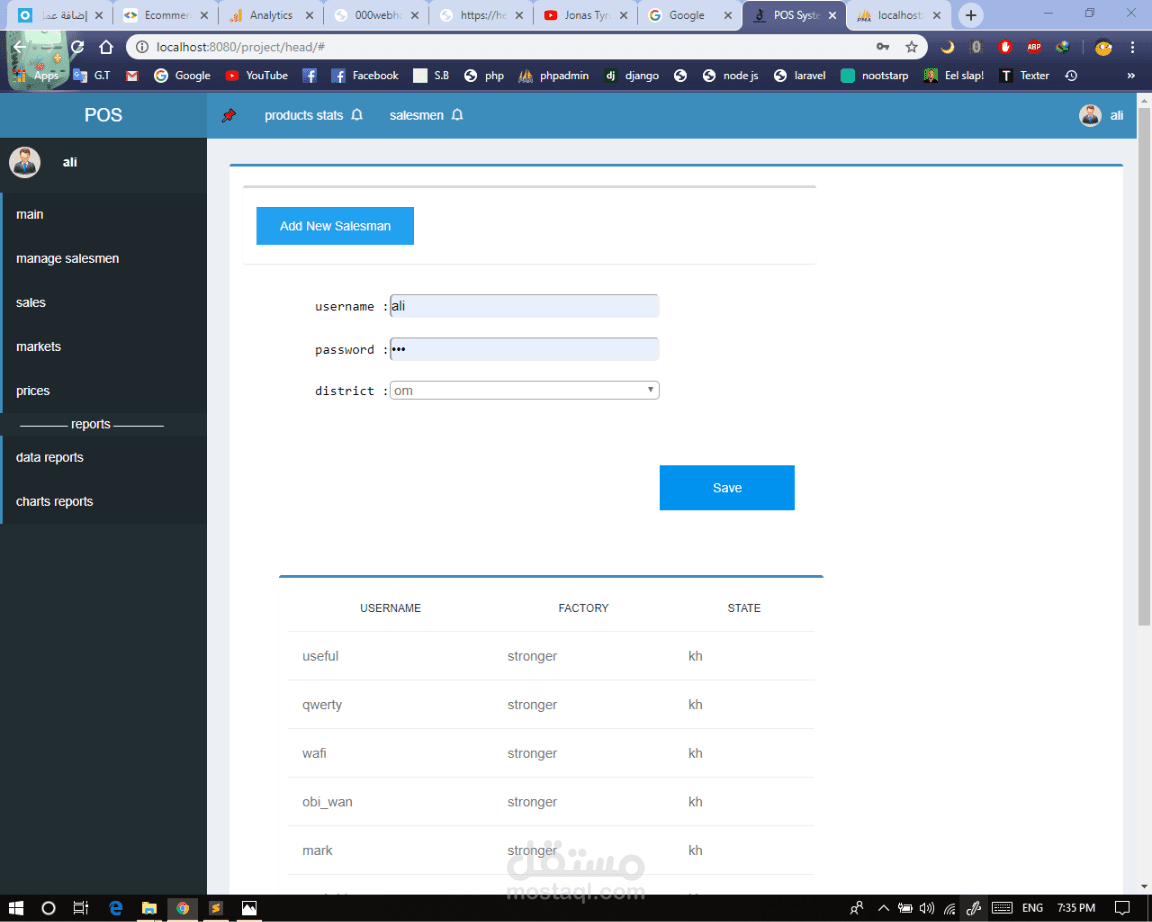
Task: Show hidden system tray icons
Action: tap(883, 908)
